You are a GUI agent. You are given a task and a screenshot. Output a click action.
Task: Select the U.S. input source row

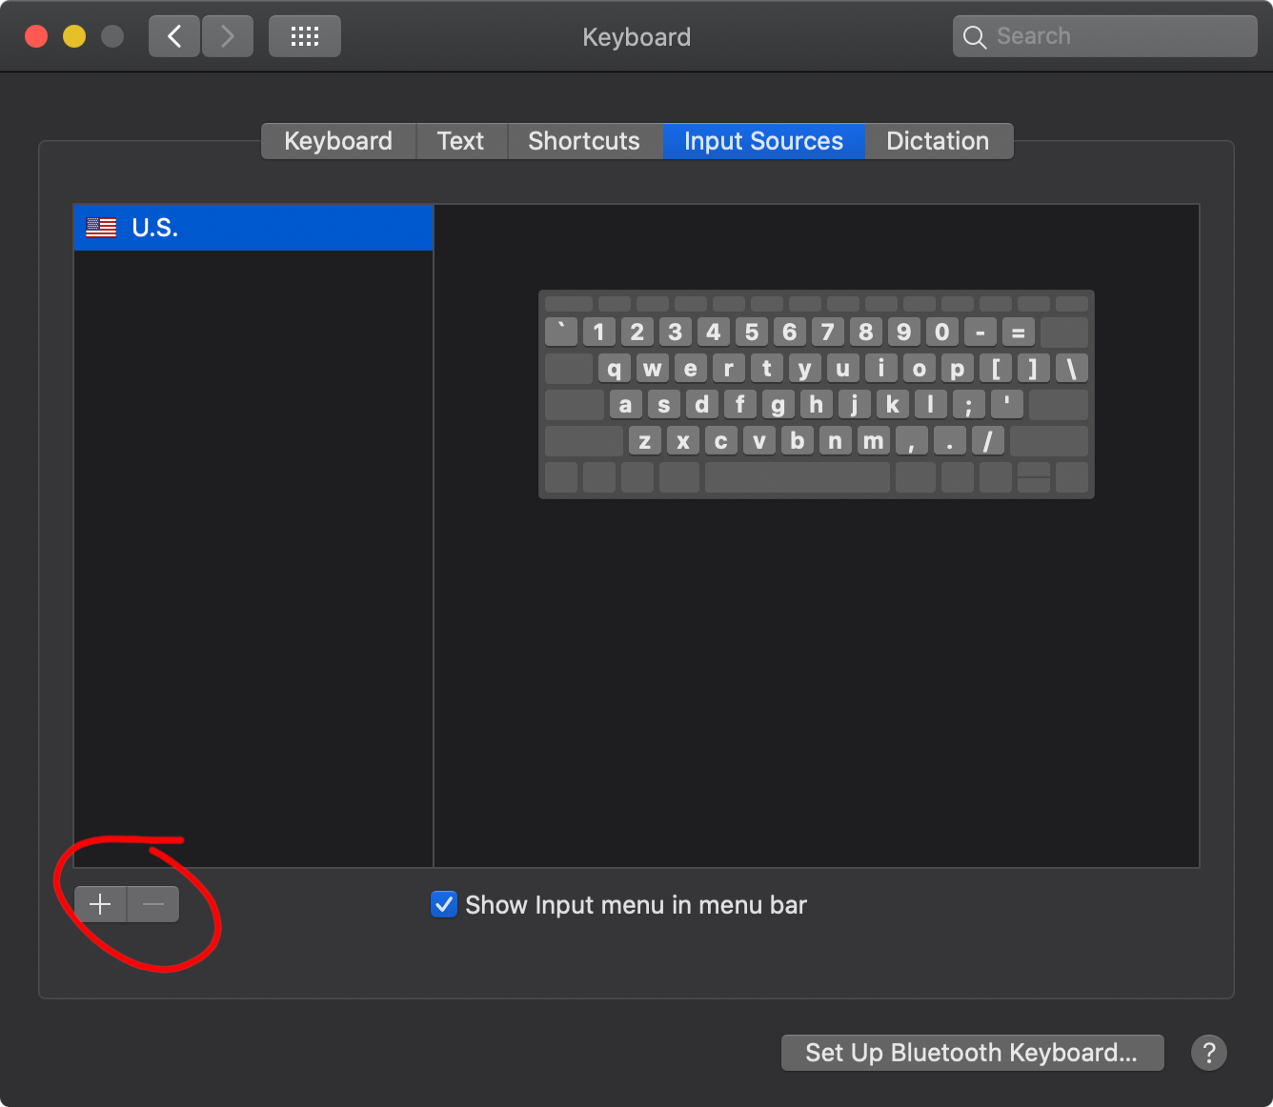(x=254, y=228)
